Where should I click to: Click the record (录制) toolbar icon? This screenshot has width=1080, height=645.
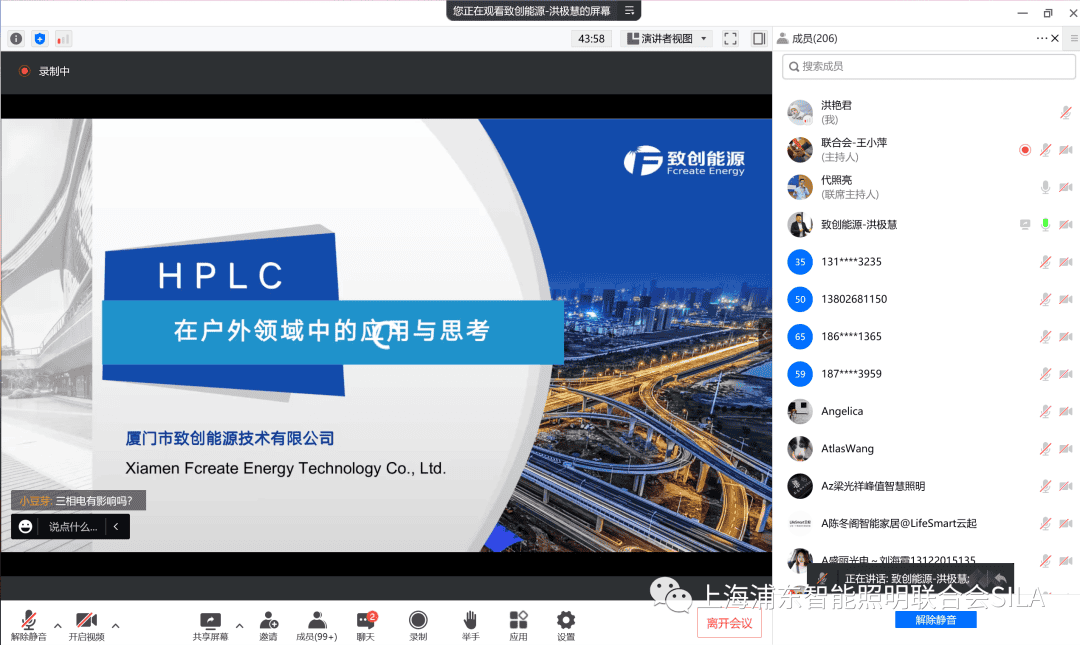418,621
